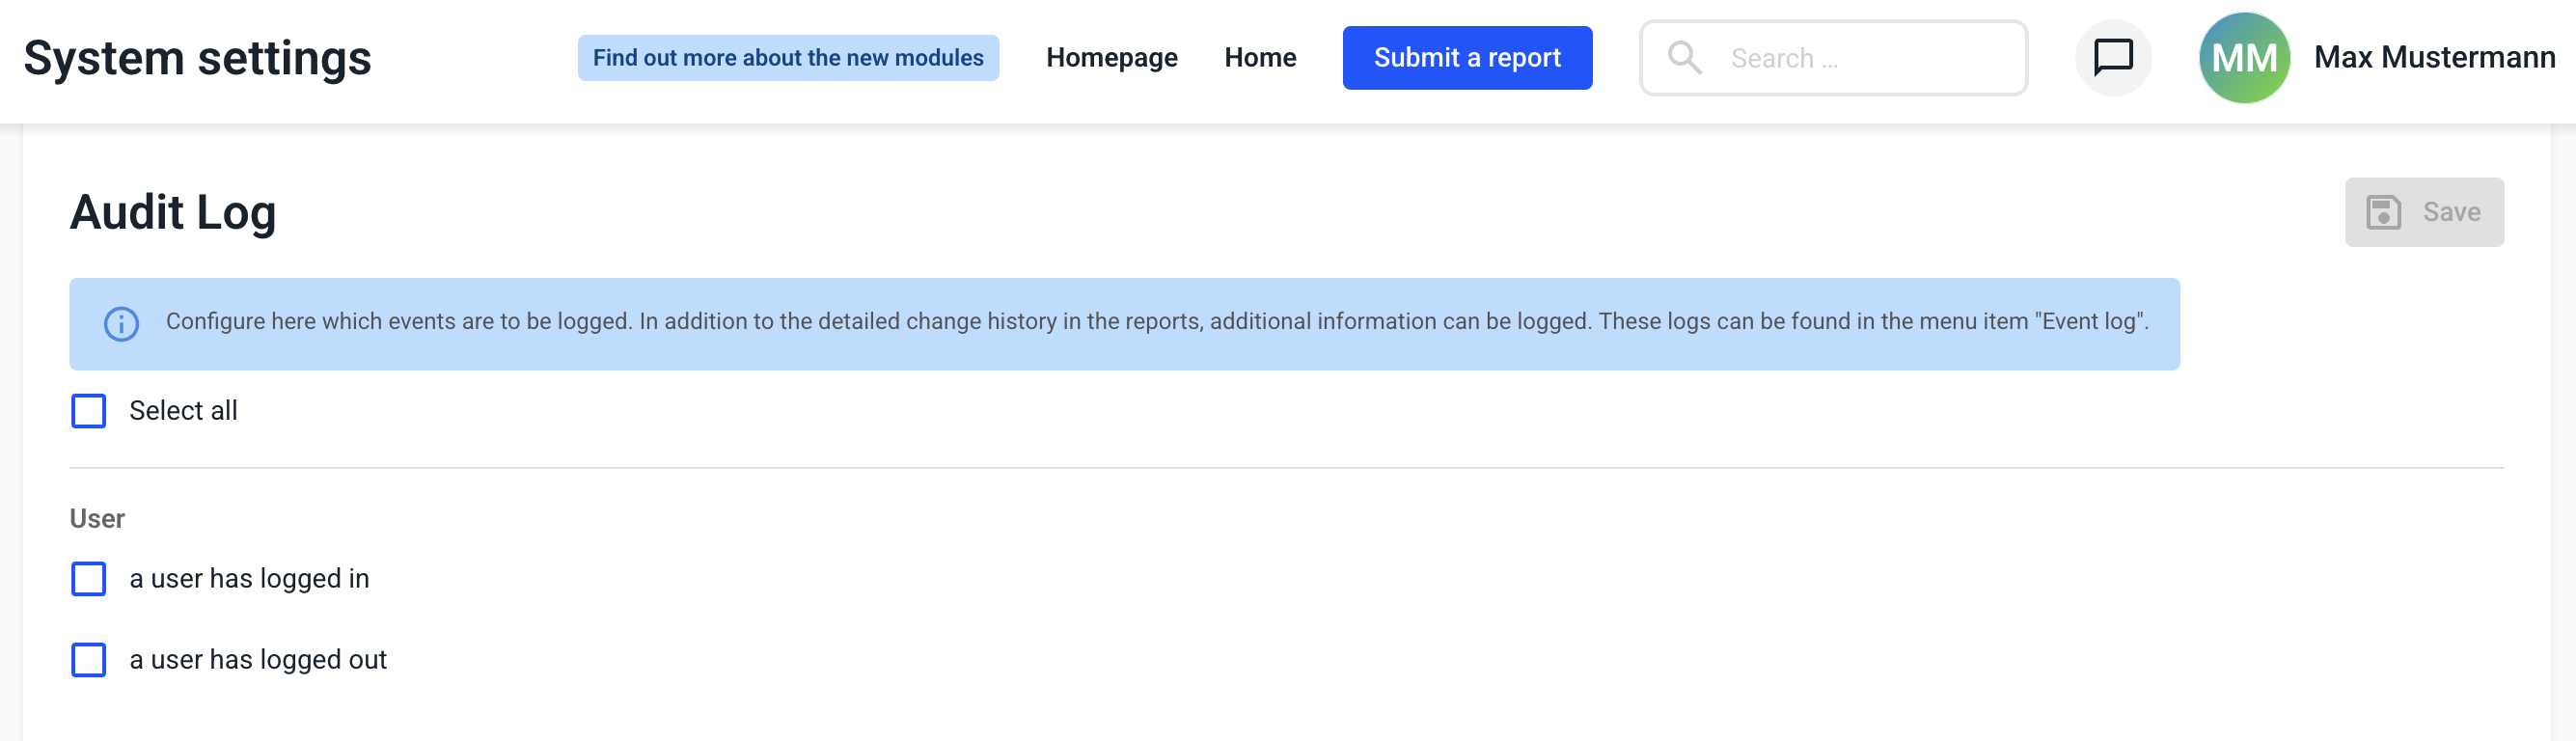Click the 'a user has logged in' label
Image resolution: width=2576 pixels, height=741 pixels.
click(249, 579)
